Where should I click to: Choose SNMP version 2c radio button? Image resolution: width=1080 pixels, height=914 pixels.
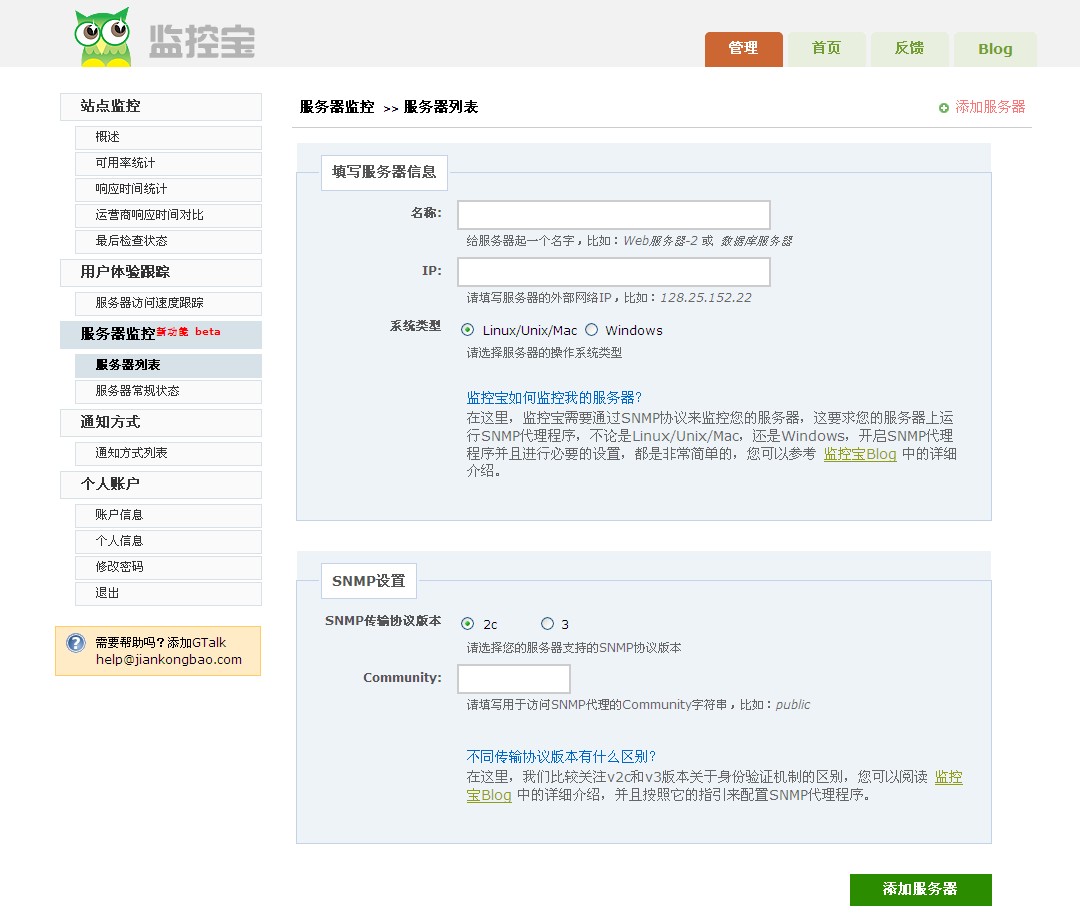pos(468,623)
